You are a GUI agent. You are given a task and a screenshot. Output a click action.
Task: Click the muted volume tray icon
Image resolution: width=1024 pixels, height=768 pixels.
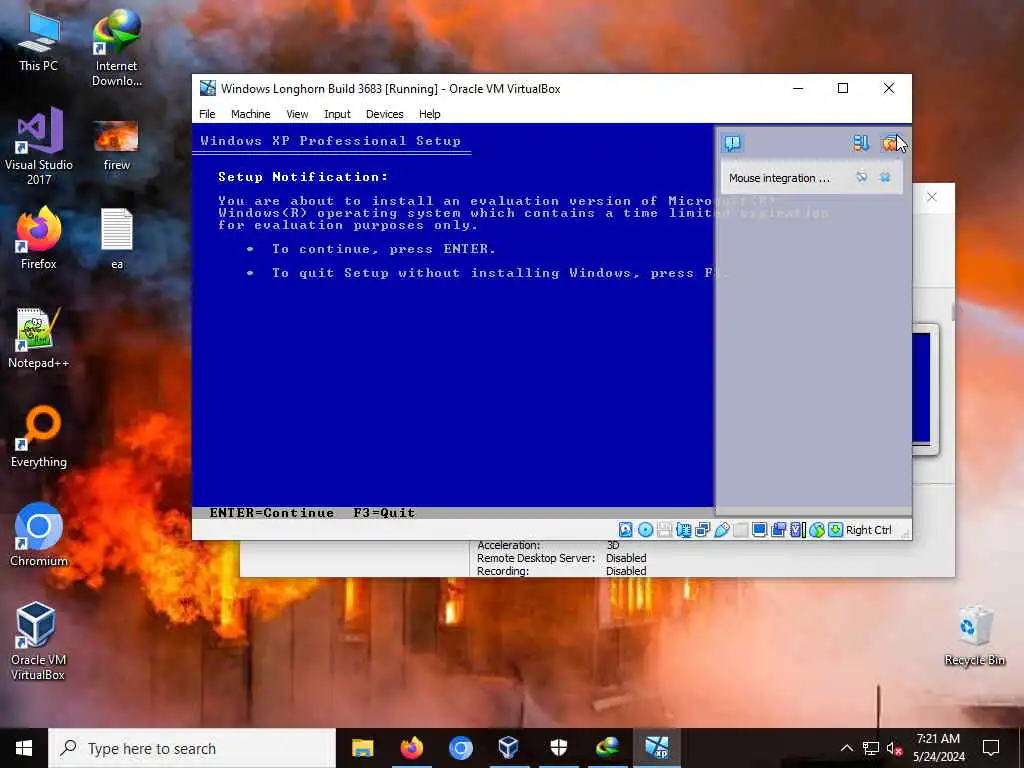(894, 748)
